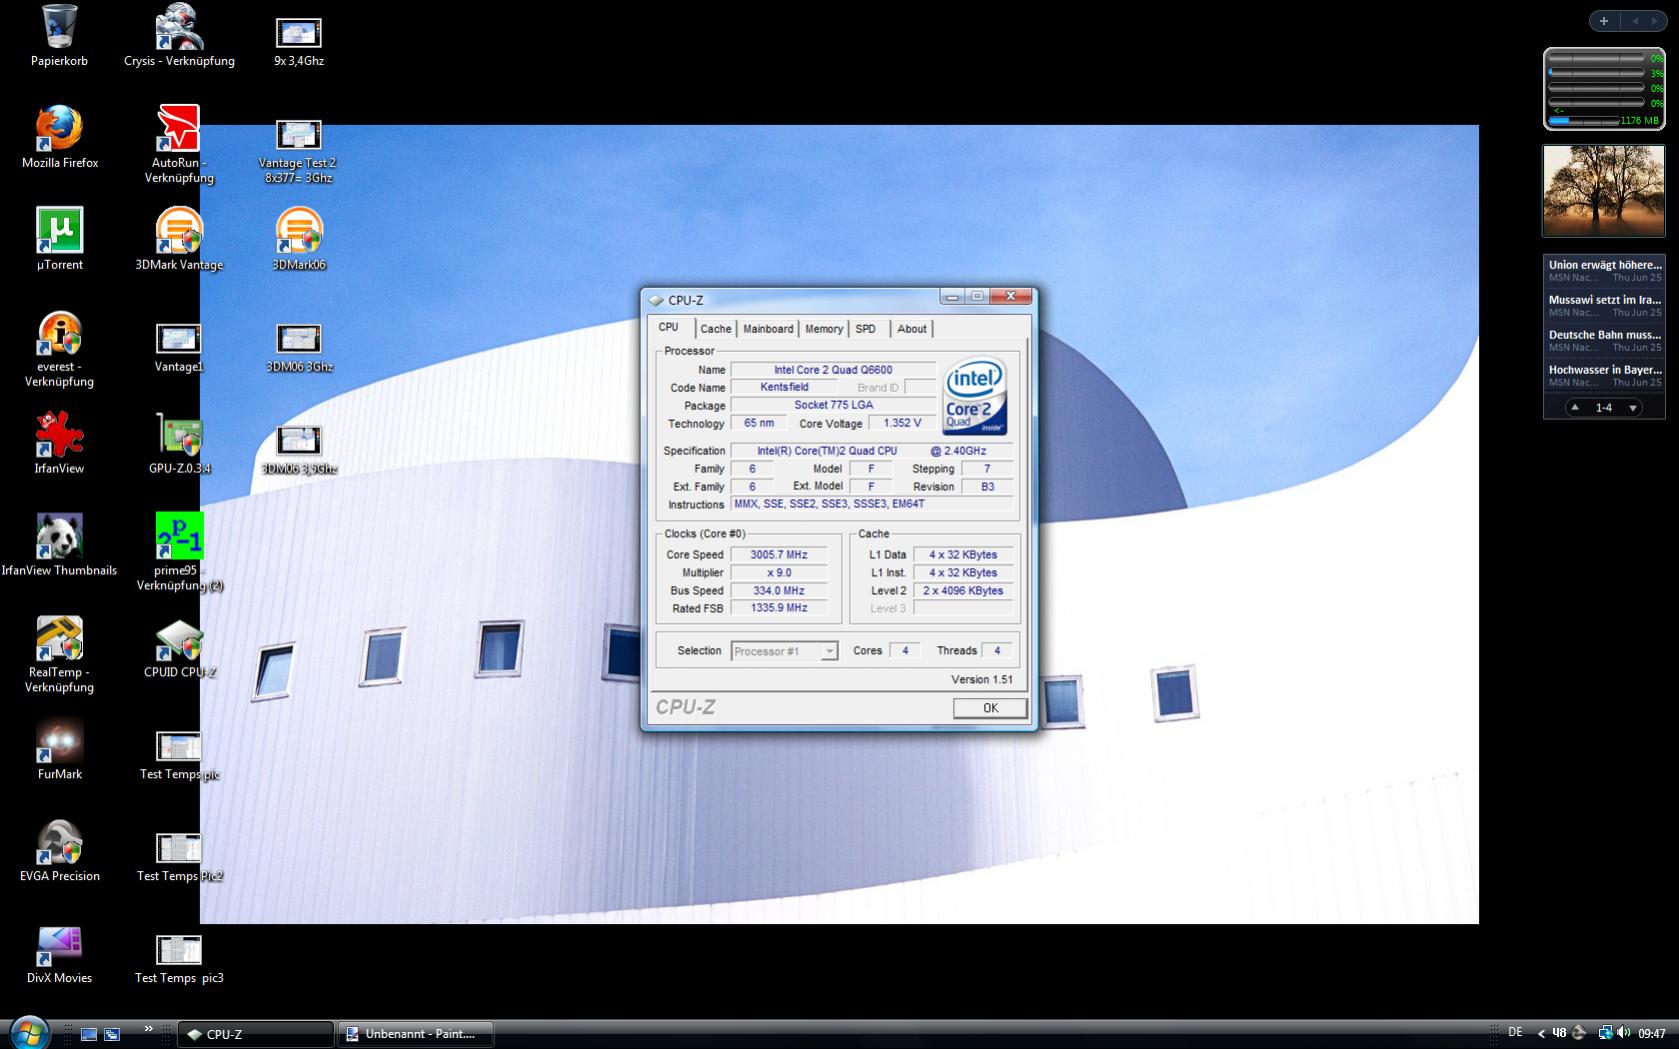Switch to the Cache tab in CPU-Z

715,329
